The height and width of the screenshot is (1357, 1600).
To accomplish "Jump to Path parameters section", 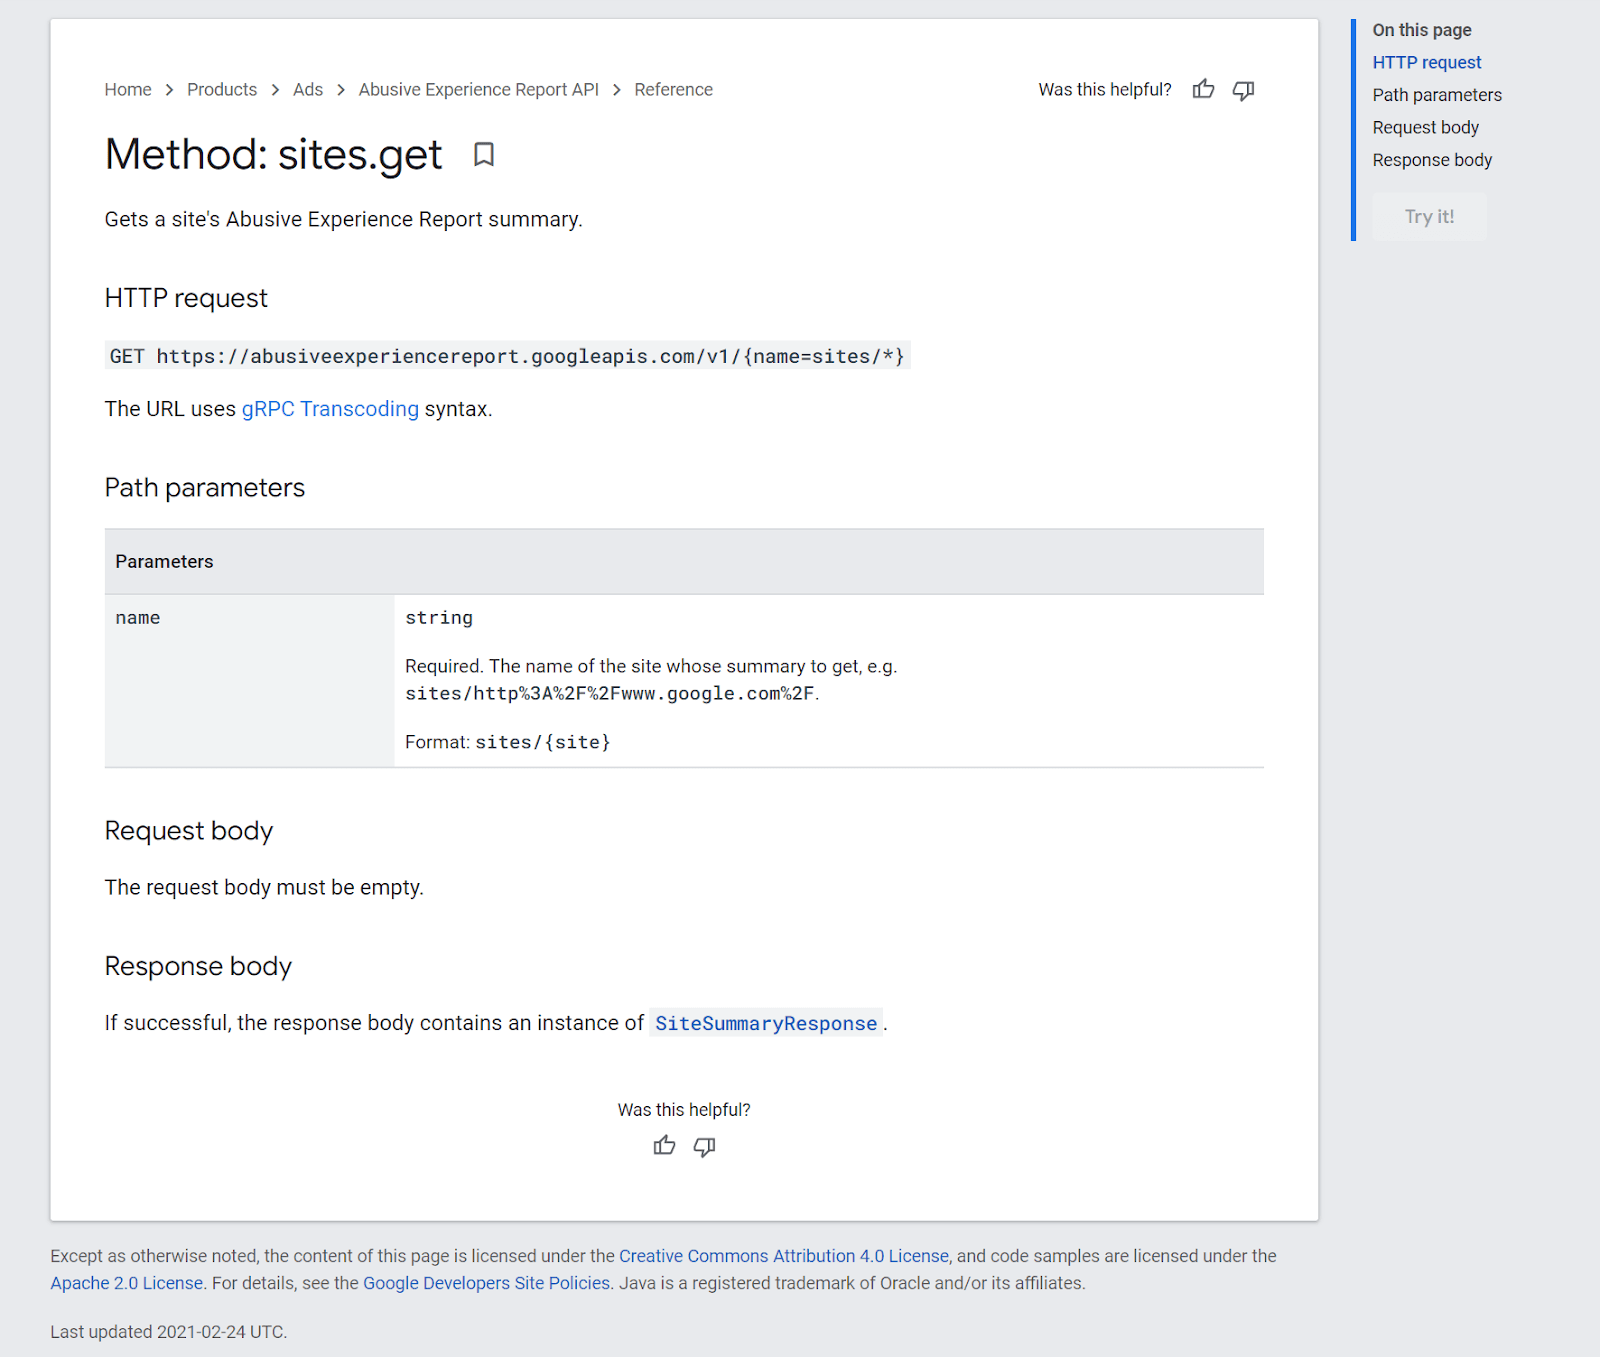I will pyautogui.click(x=1437, y=95).
